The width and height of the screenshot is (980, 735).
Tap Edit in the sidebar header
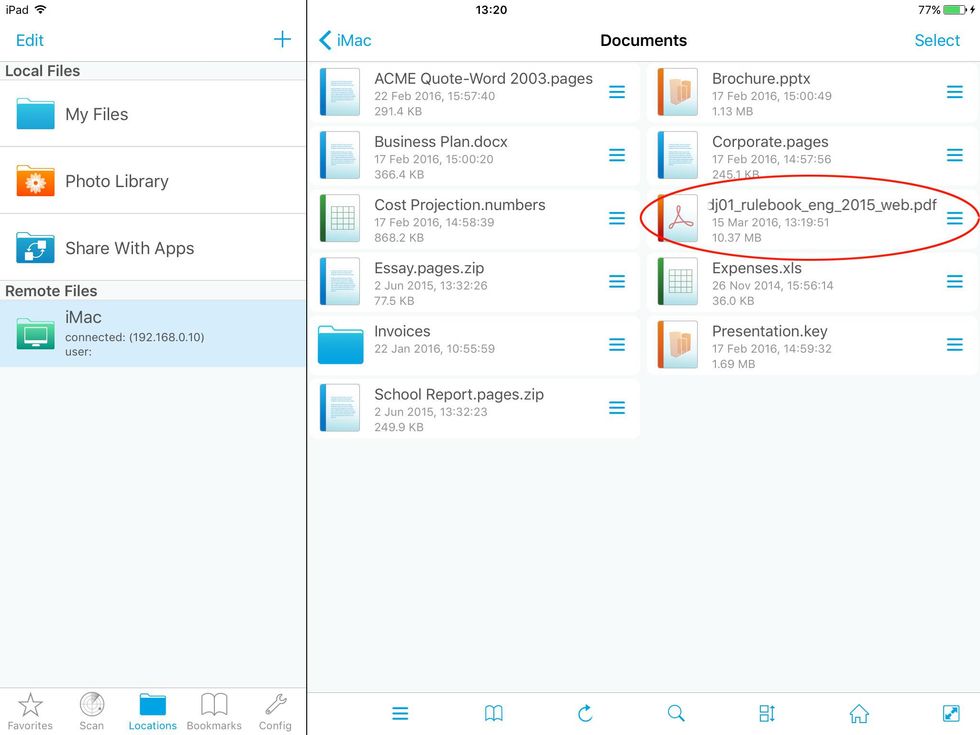tap(30, 40)
